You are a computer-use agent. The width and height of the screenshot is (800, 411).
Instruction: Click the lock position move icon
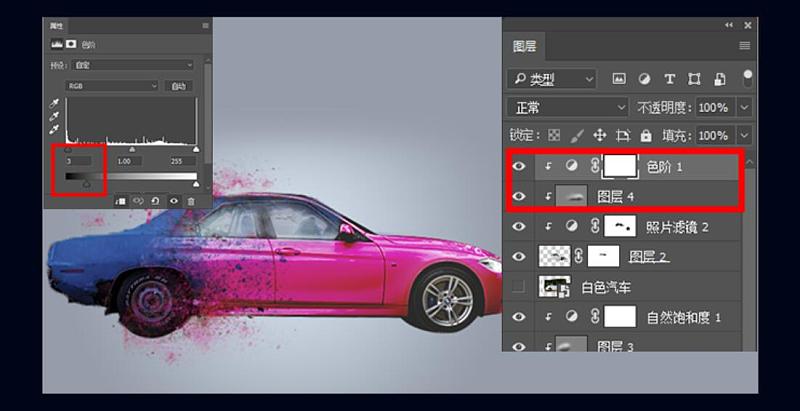coord(600,135)
